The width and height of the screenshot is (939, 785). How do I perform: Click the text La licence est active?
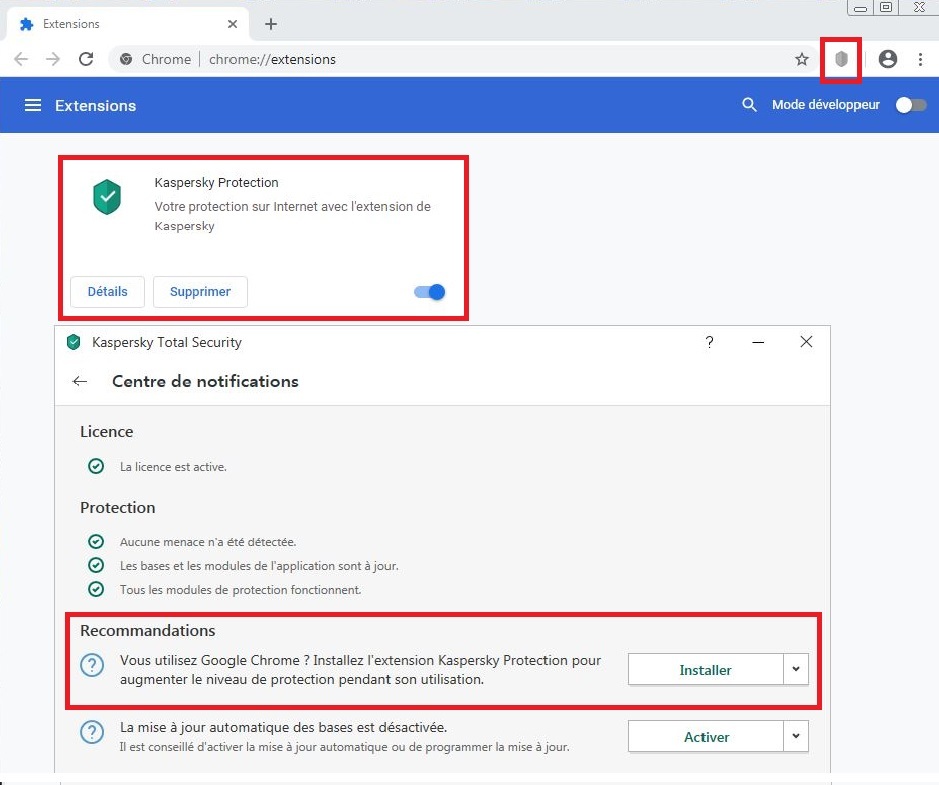point(173,466)
